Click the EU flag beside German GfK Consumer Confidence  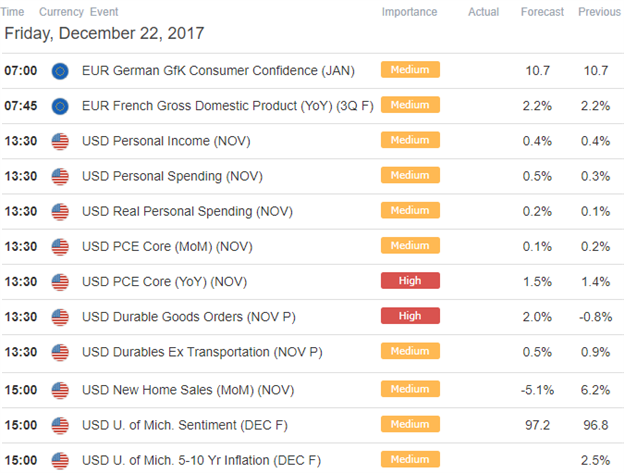coord(60,71)
